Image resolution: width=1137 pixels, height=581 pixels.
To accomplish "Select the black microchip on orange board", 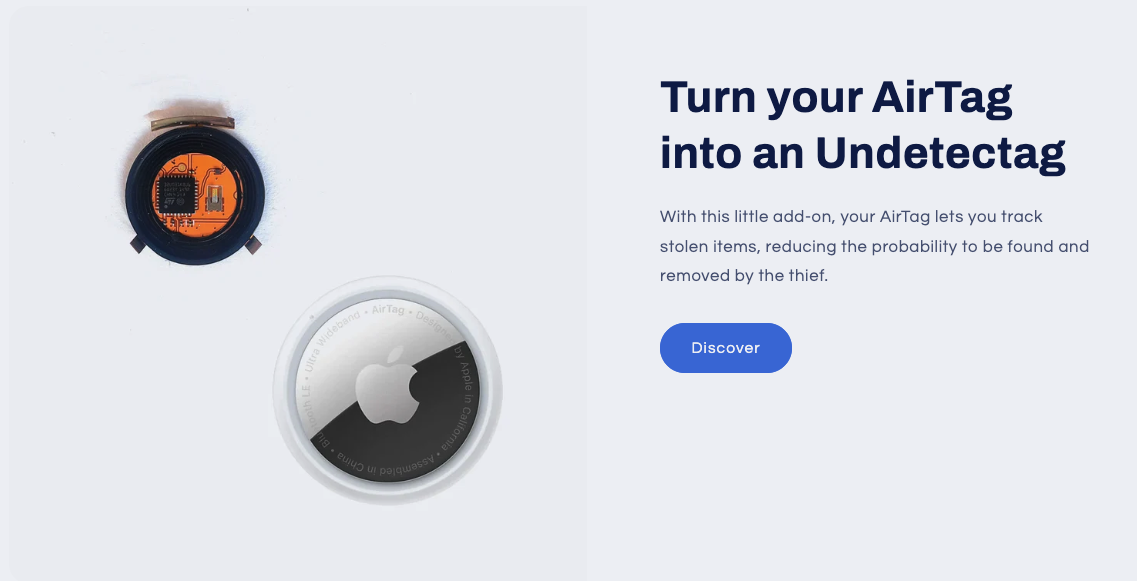I will (x=176, y=193).
